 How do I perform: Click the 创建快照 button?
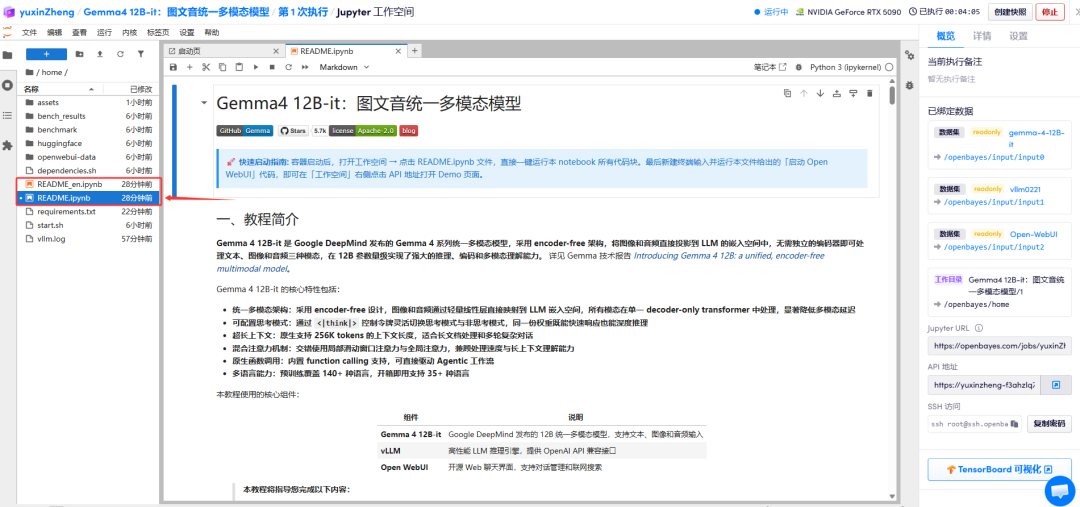(1010, 12)
